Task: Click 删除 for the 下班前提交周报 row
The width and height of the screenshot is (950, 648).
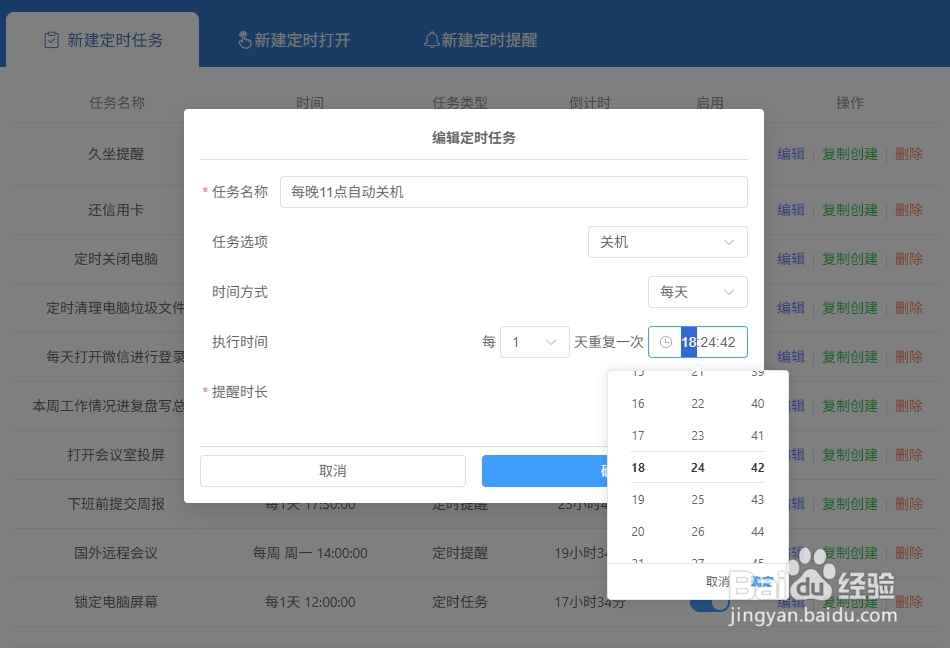Action: point(909,504)
